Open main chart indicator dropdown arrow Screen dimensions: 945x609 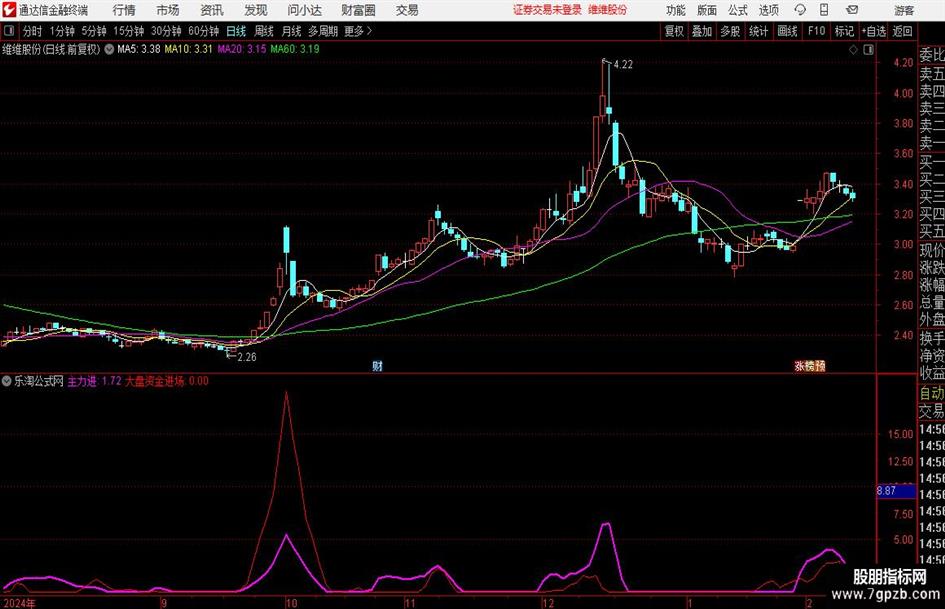click(x=109, y=49)
